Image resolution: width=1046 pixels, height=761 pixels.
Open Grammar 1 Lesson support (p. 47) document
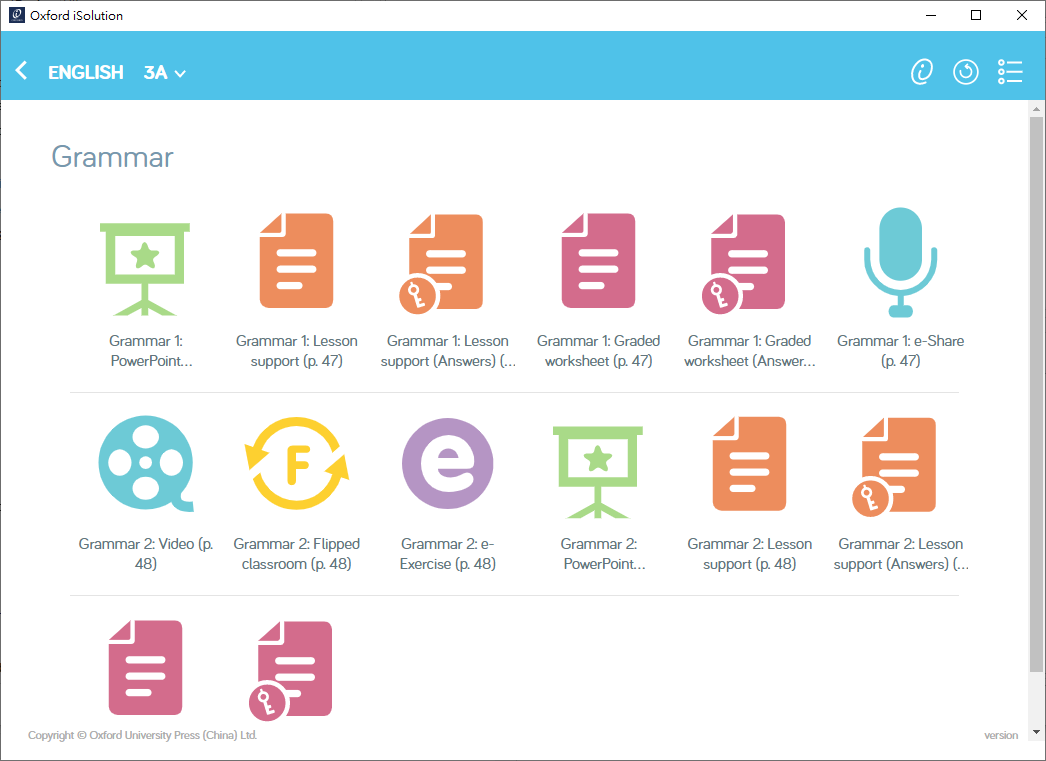point(296,261)
